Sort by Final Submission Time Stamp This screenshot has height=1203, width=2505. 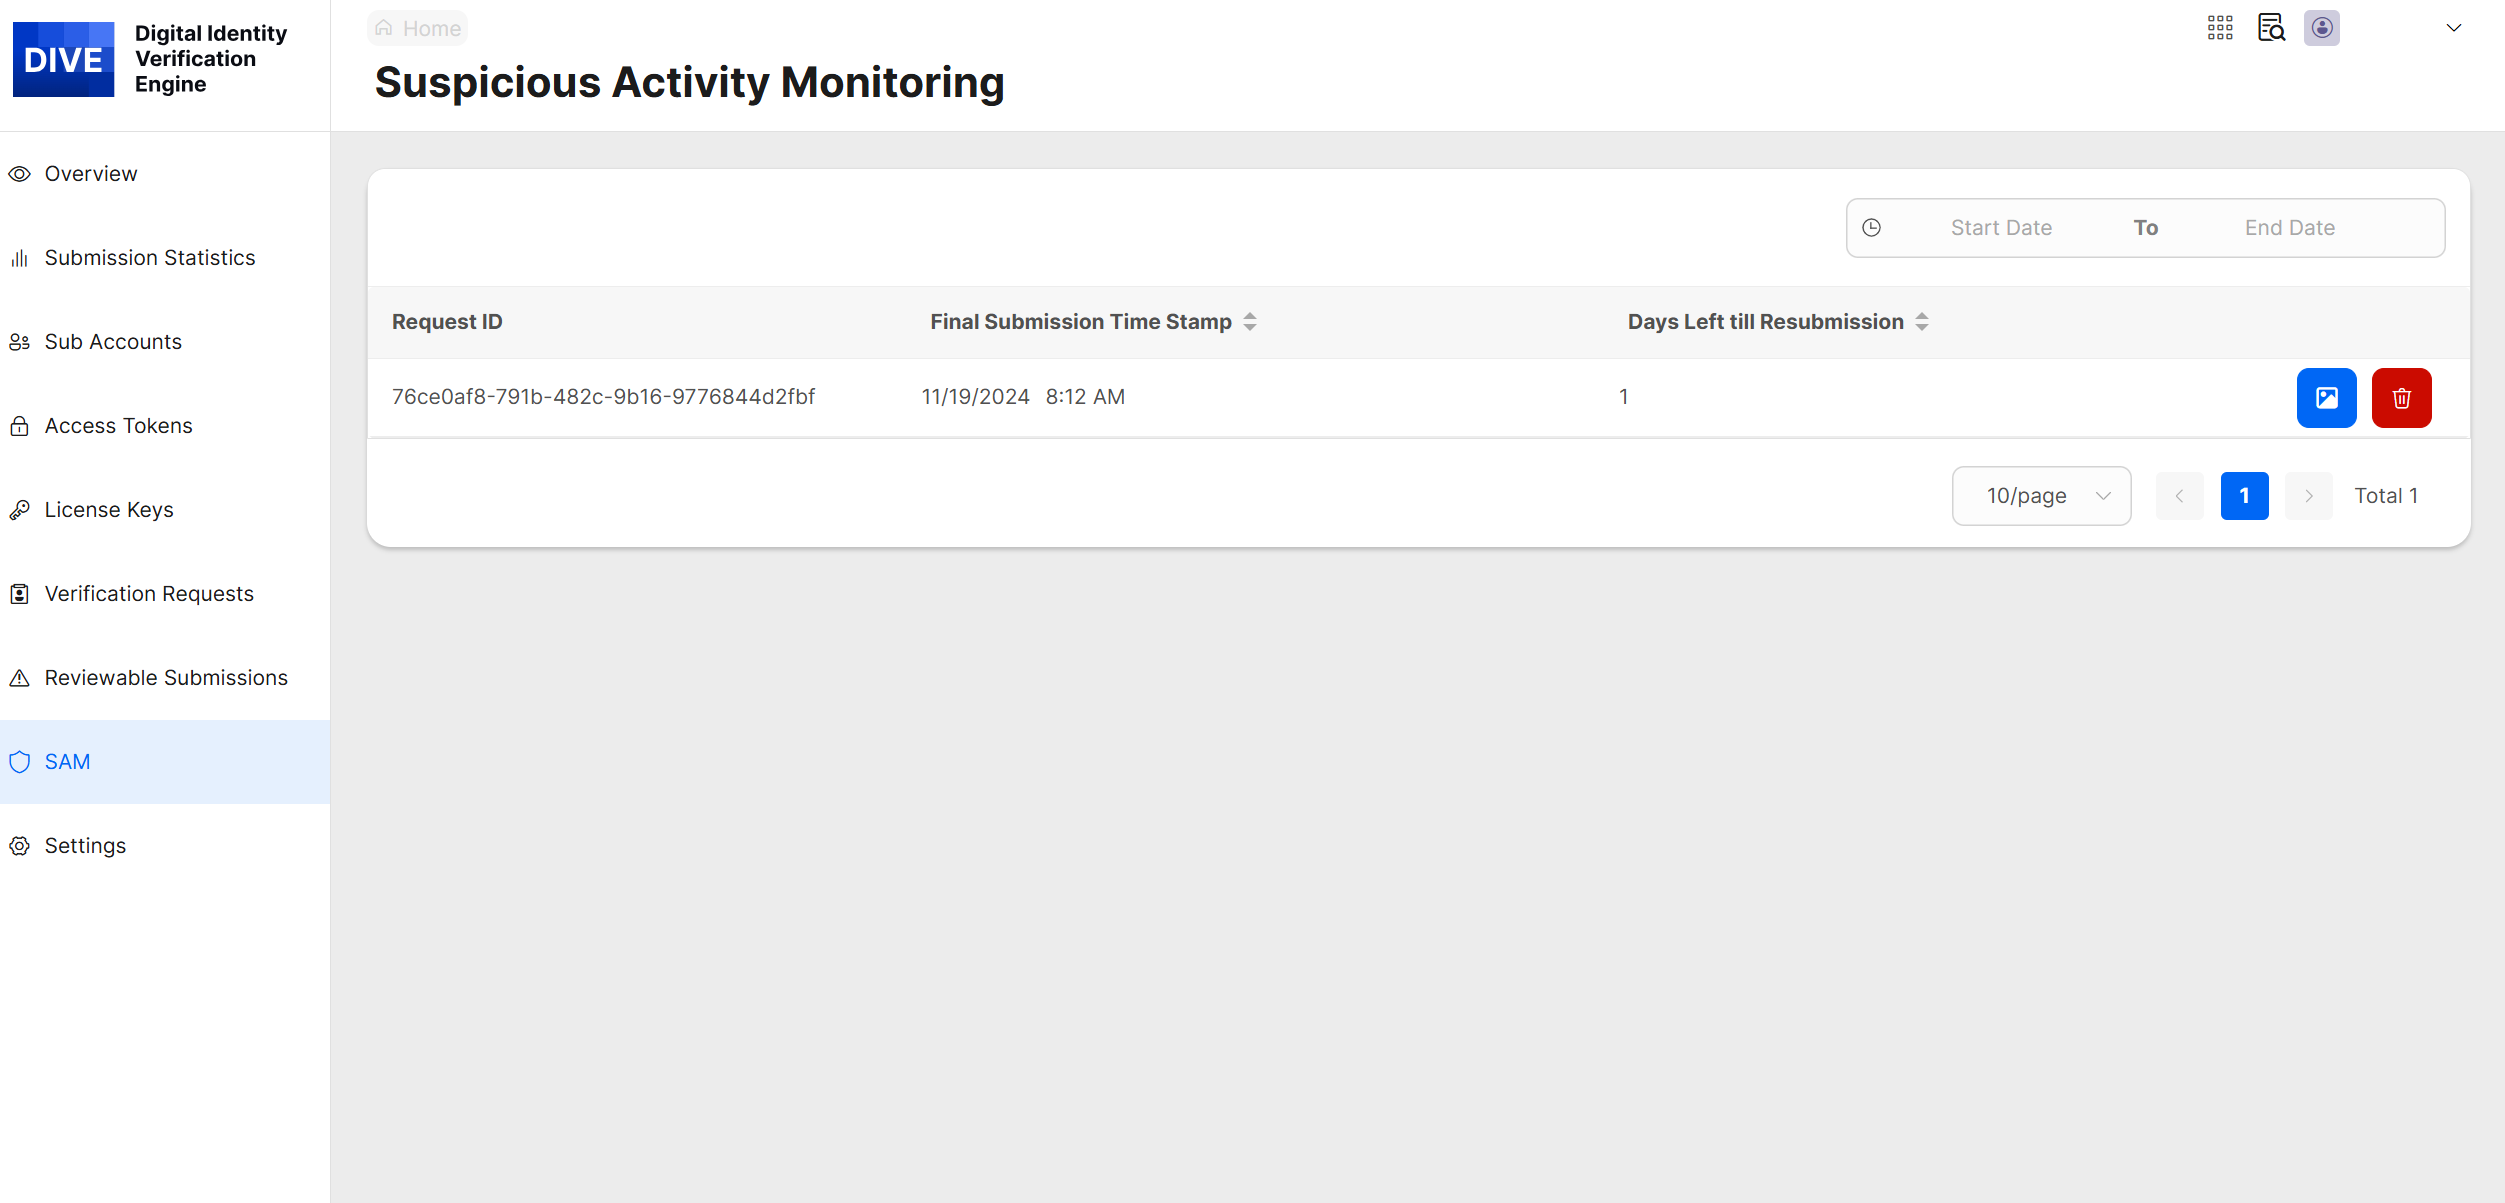point(1250,322)
